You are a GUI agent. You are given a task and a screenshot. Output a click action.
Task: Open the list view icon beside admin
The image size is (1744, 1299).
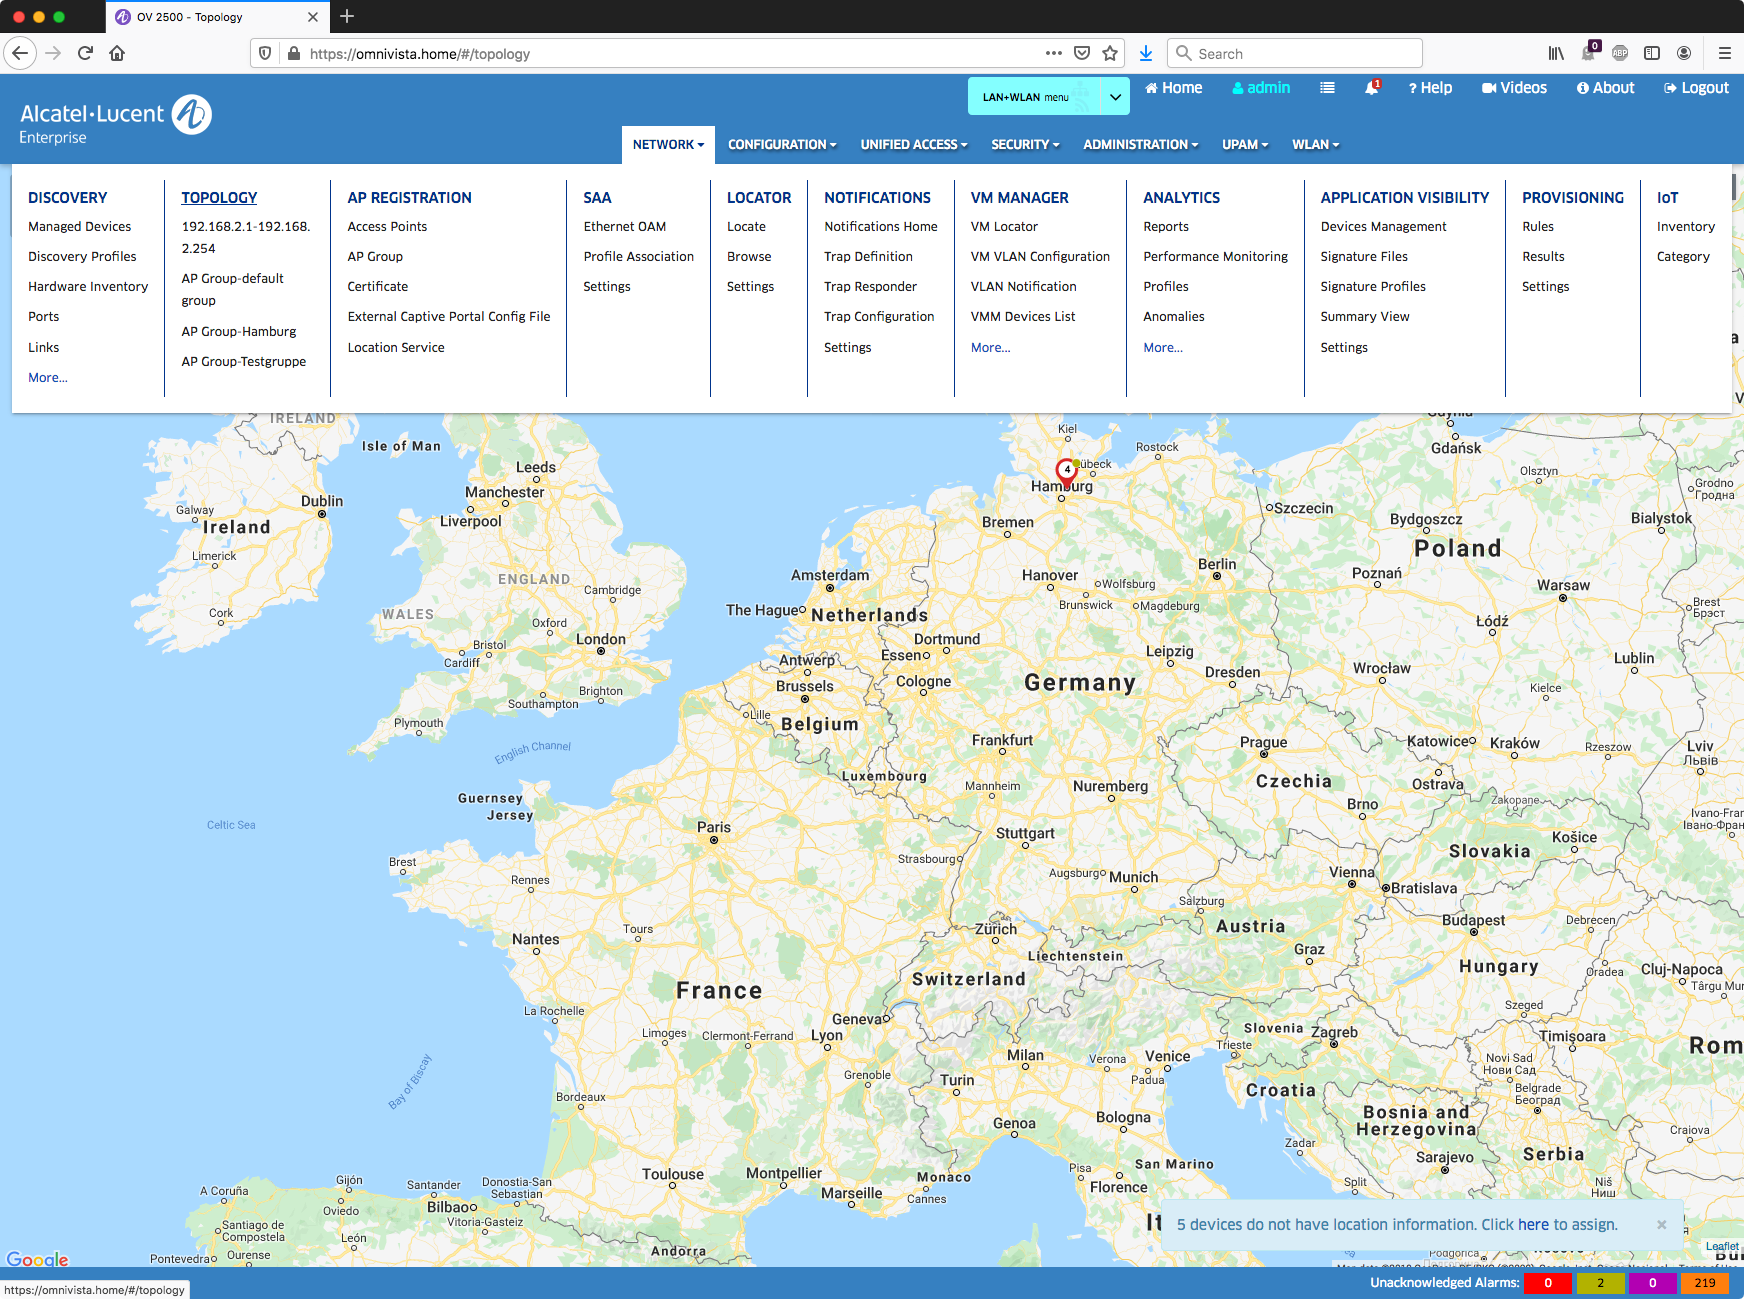point(1327,88)
